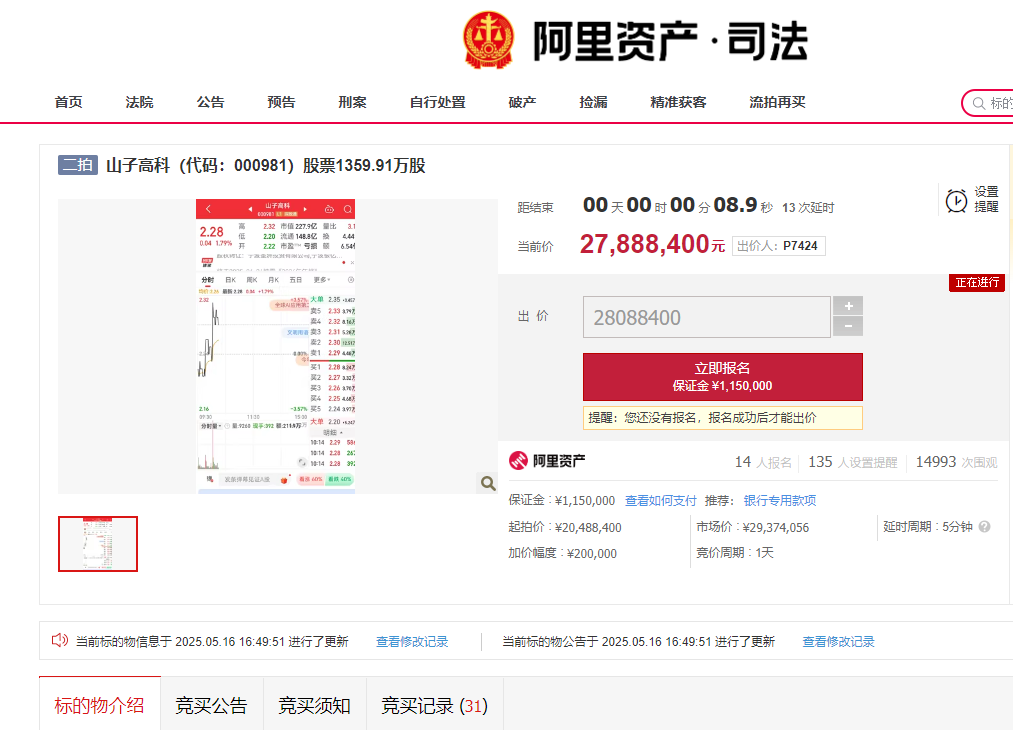Image resolution: width=1013 pixels, height=730 pixels.
Task: Click the 阿里资产 red round logo
Action: click(x=518, y=461)
